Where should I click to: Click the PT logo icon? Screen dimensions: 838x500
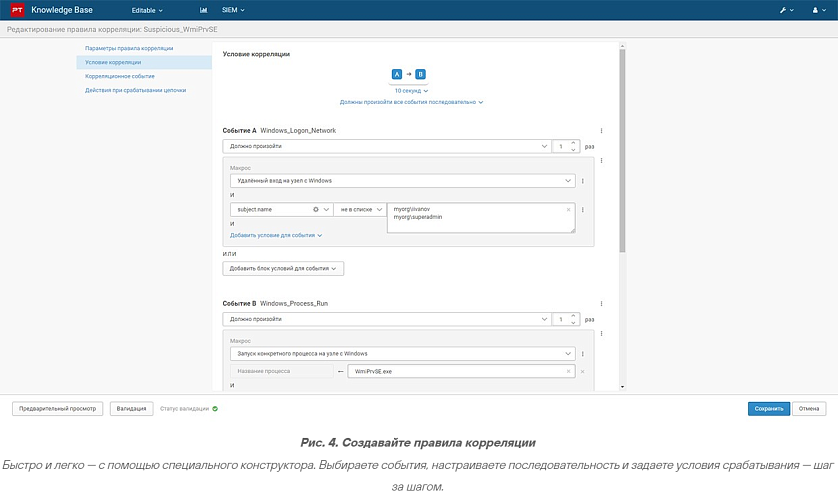pos(17,10)
